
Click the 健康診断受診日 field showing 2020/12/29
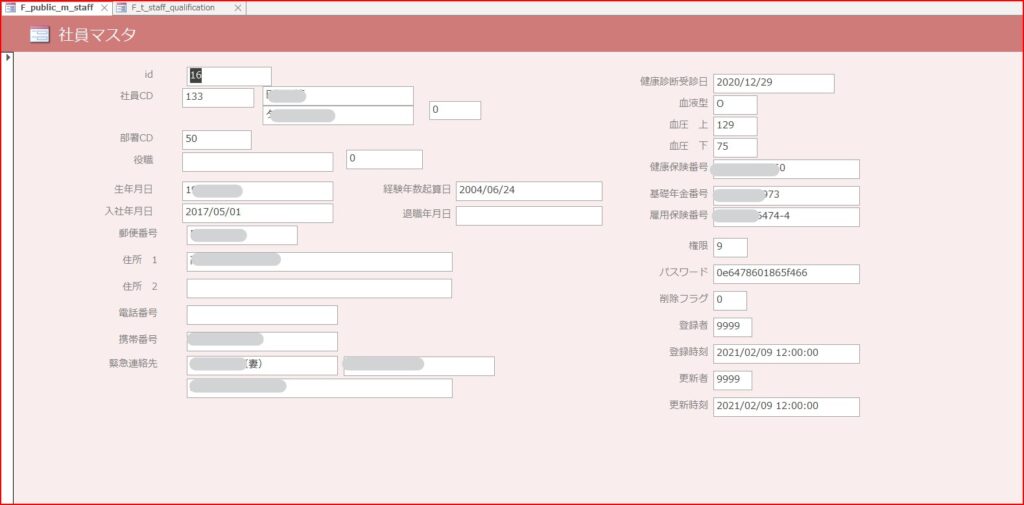pos(774,84)
